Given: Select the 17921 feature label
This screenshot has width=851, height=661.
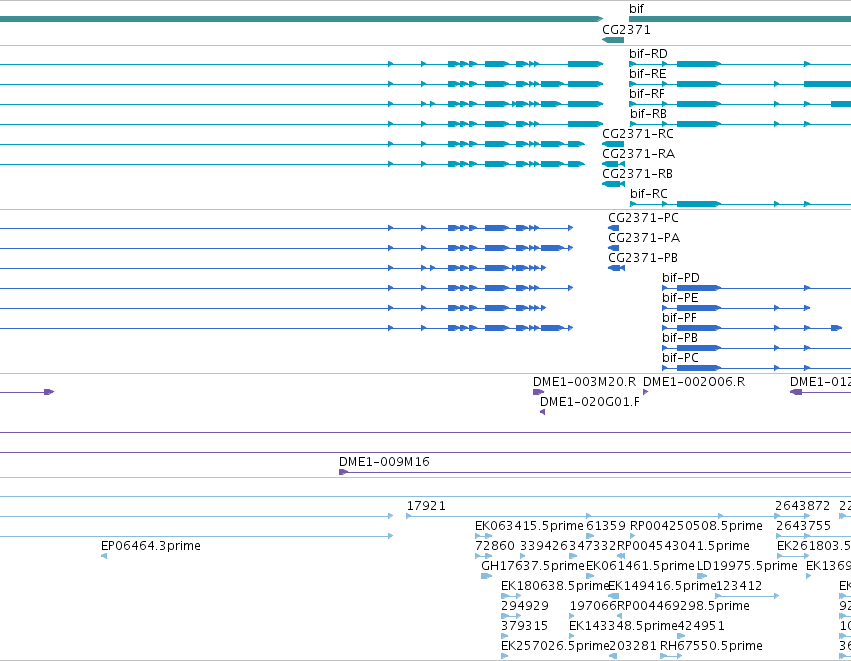Looking at the screenshot, I should click(426, 506).
